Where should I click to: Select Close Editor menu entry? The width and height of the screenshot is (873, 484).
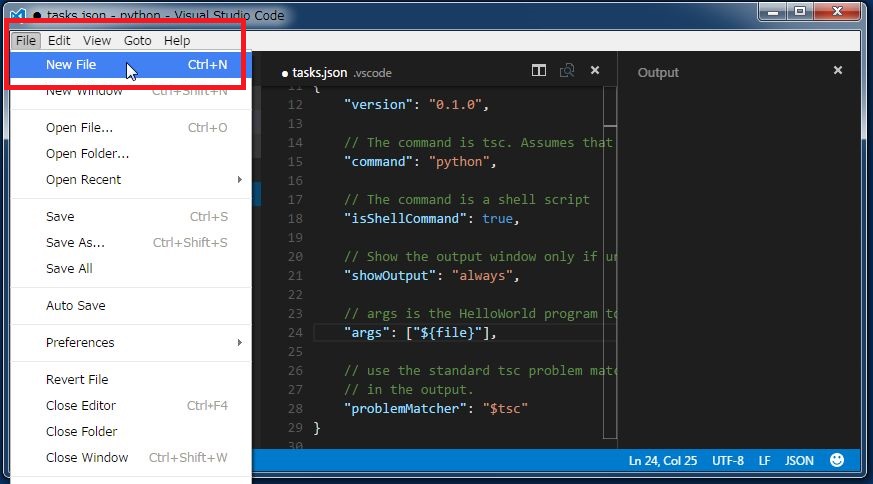(x=131, y=405)
